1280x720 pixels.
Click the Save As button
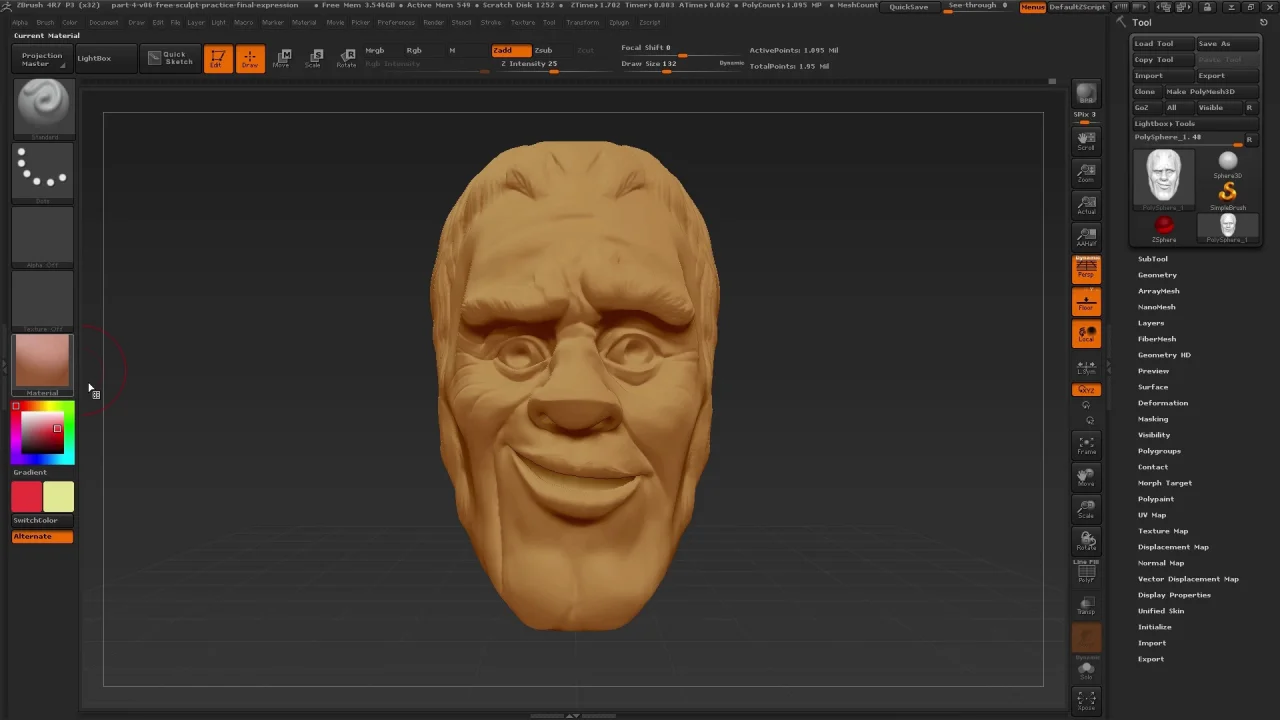(1227, 44)
